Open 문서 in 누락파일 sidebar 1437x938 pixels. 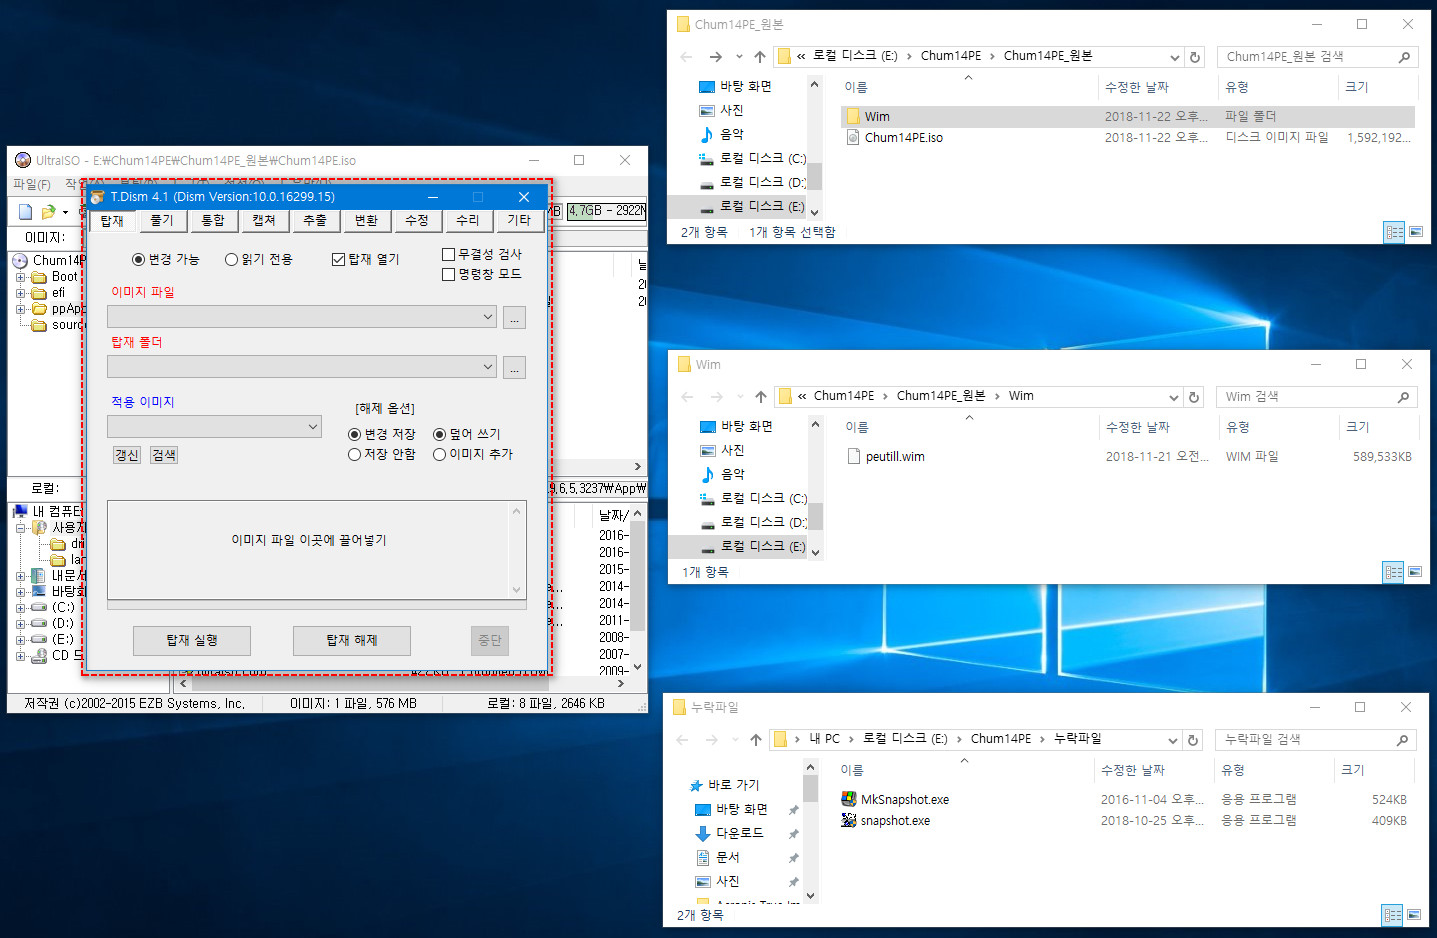coord(718,857)
